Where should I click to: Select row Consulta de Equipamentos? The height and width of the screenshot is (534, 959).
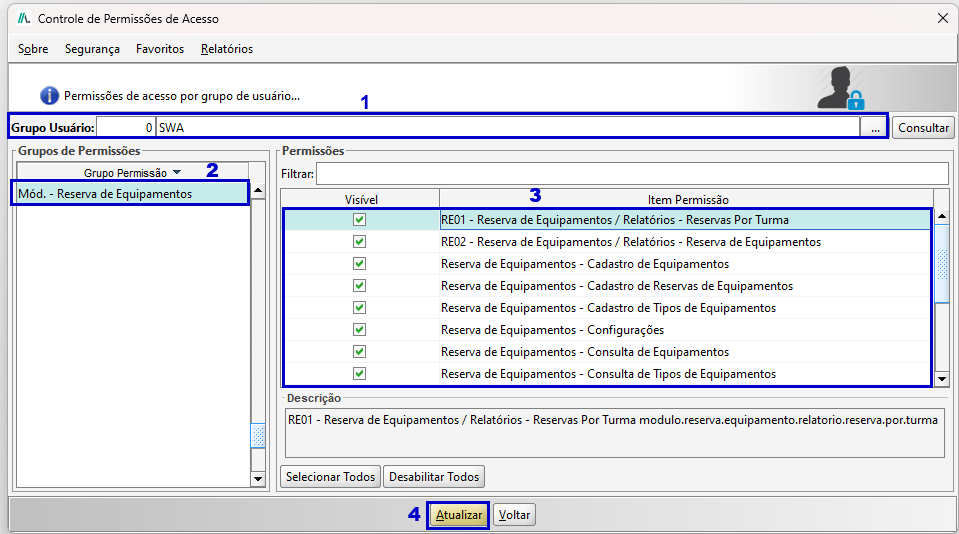pyautogui.click(x=607, y=352)
